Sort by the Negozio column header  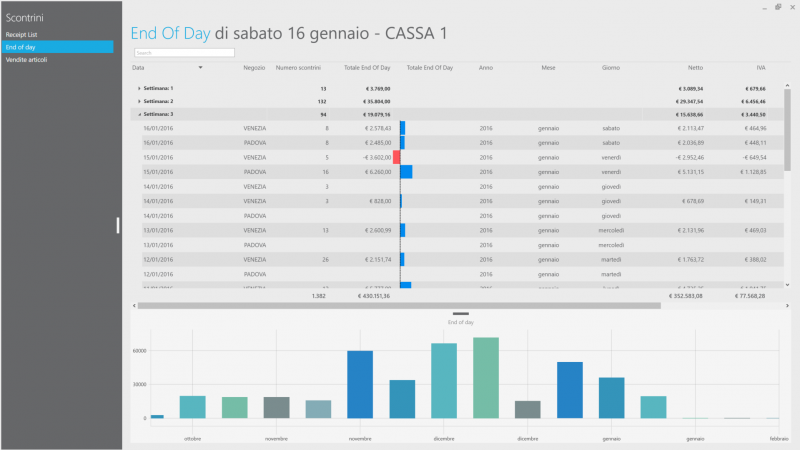tap(254, 67)
